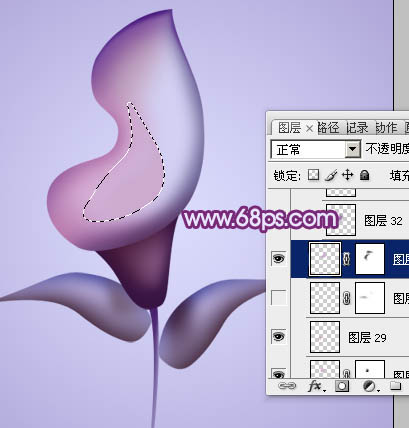Toggle mask link on the selected layer

(x=347, y=258)
